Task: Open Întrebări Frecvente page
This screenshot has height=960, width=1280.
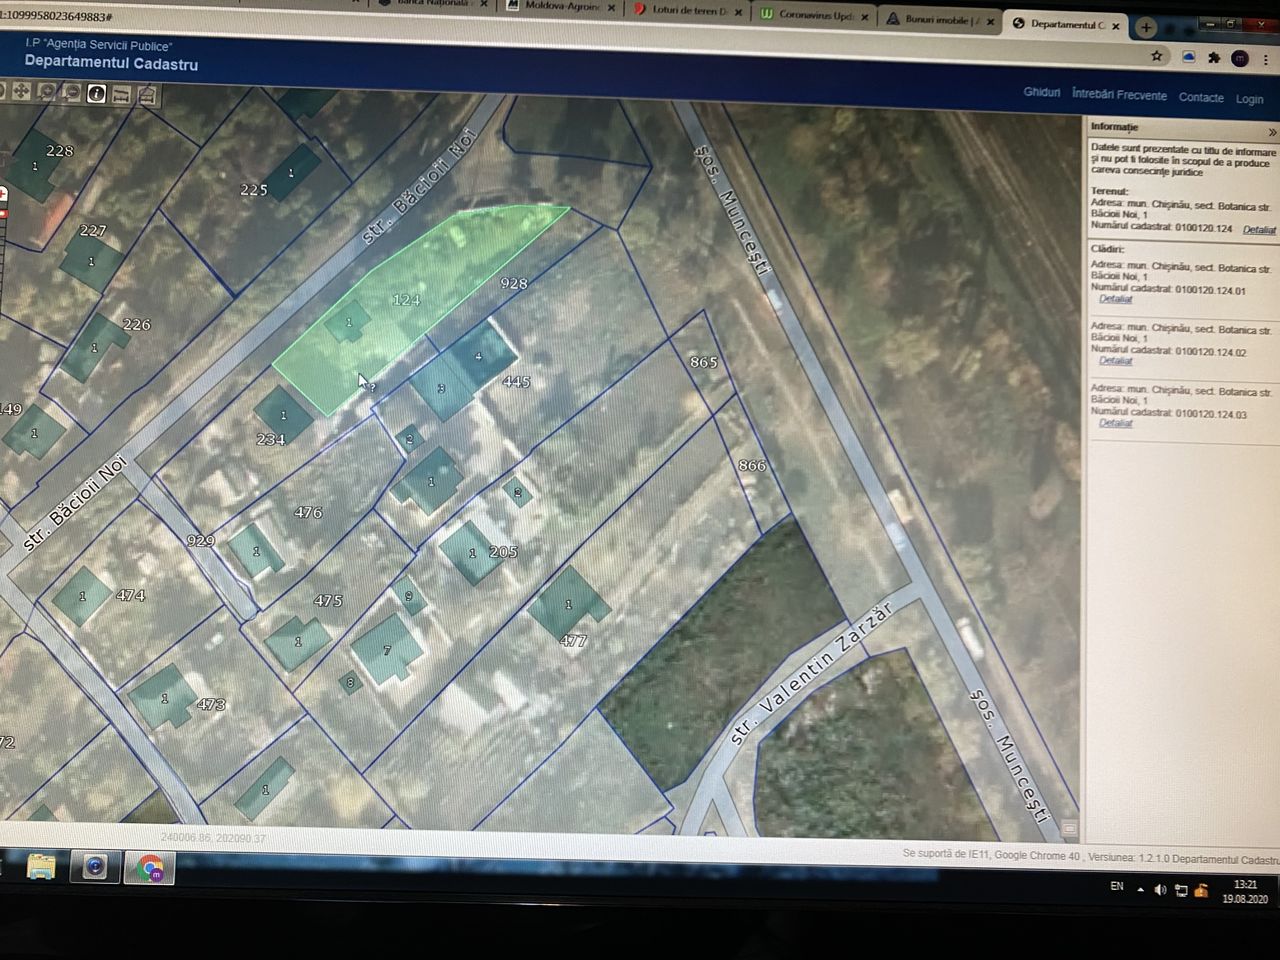Action: (x=1119, y=95)
